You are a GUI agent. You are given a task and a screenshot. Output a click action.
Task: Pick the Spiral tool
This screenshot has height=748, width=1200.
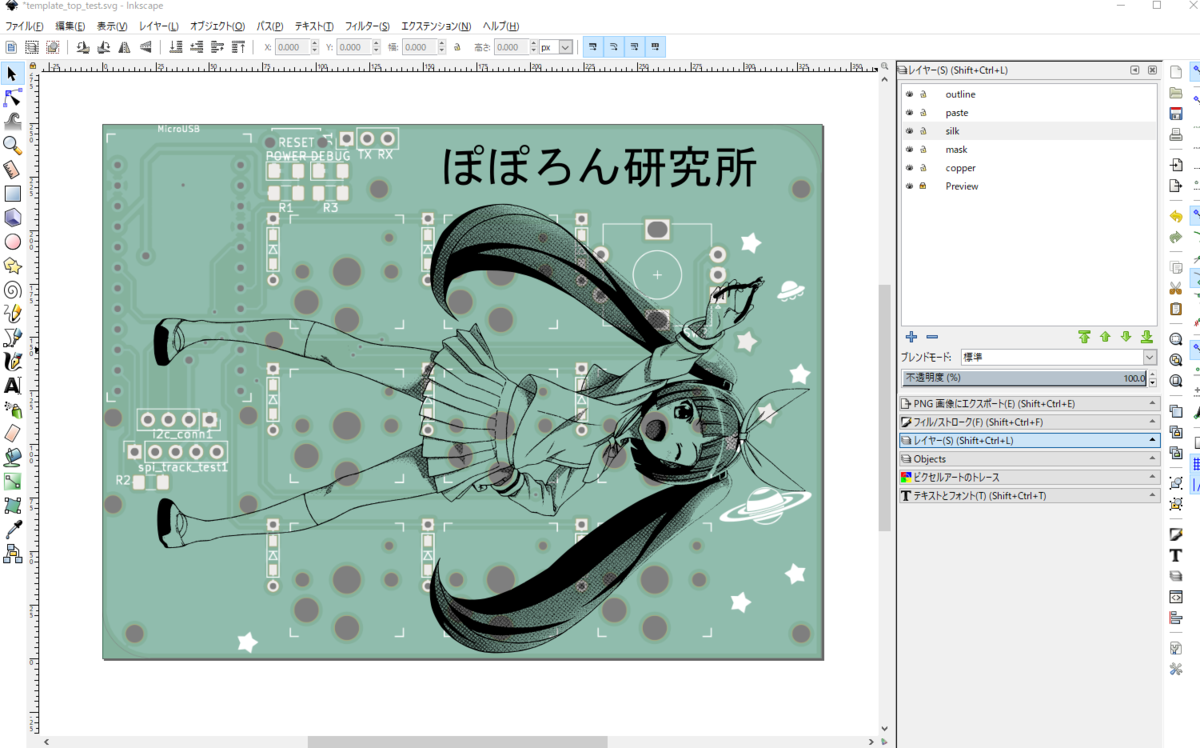pyautogui.click(x=12, y=289)
